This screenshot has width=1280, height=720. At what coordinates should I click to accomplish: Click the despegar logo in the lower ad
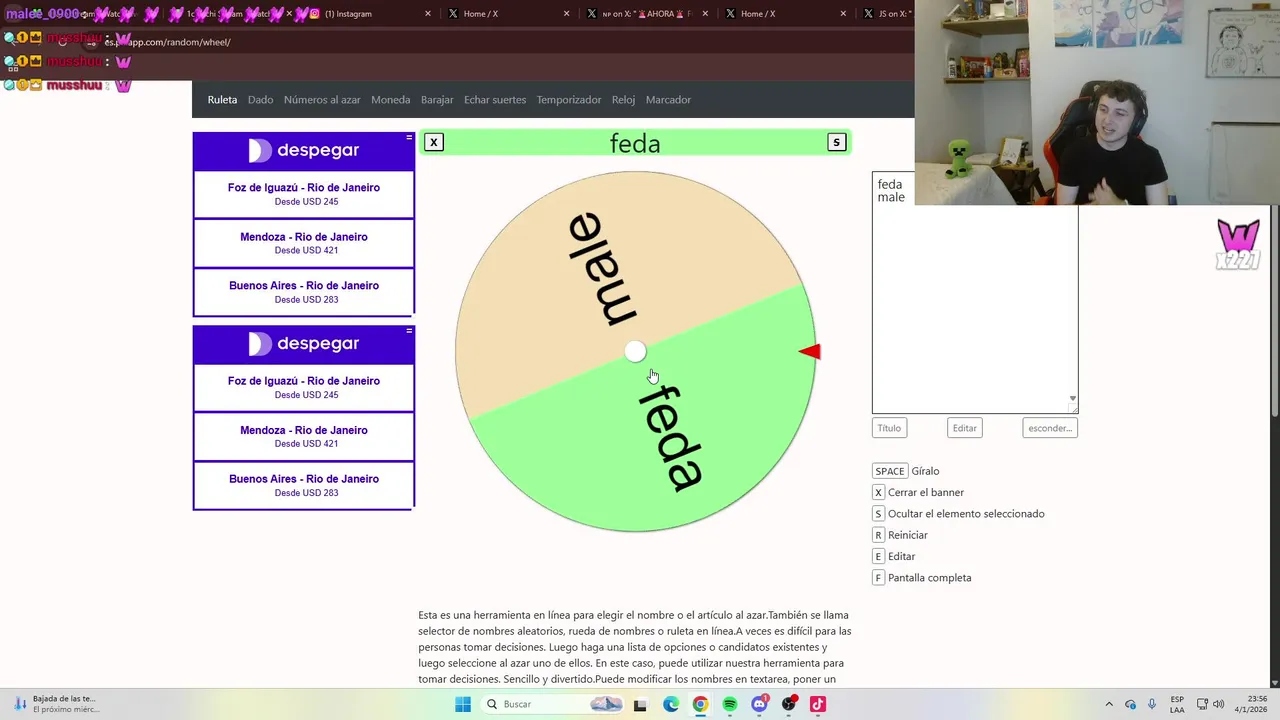pyautogui.click(x=303, y=344)
